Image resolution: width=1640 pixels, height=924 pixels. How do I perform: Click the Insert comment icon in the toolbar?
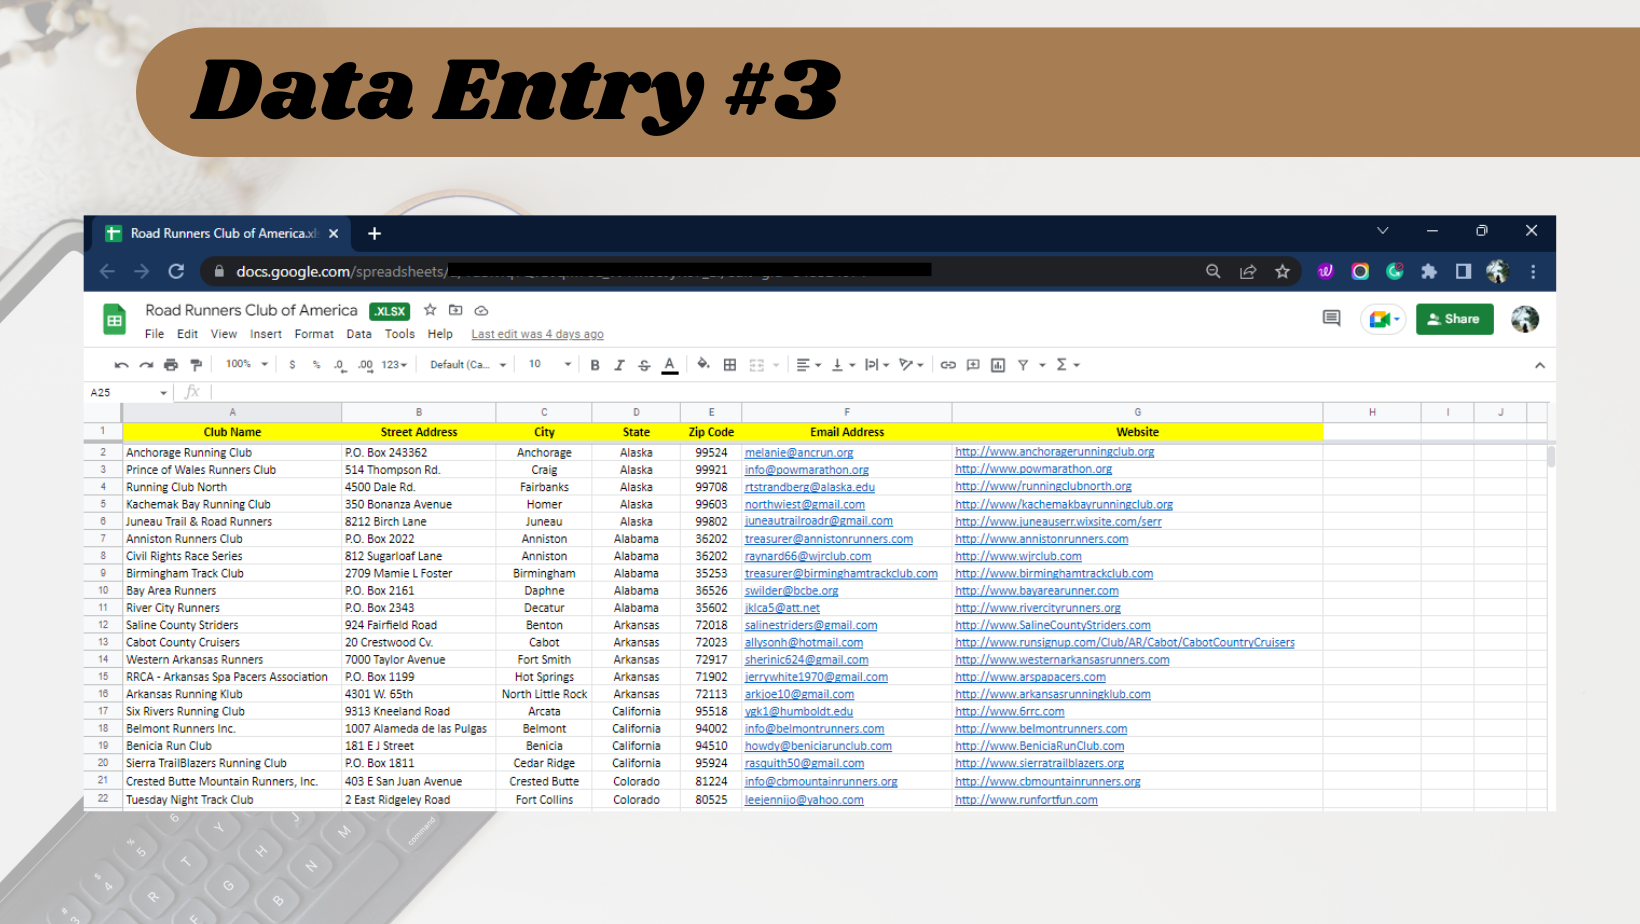pos(973,365)
